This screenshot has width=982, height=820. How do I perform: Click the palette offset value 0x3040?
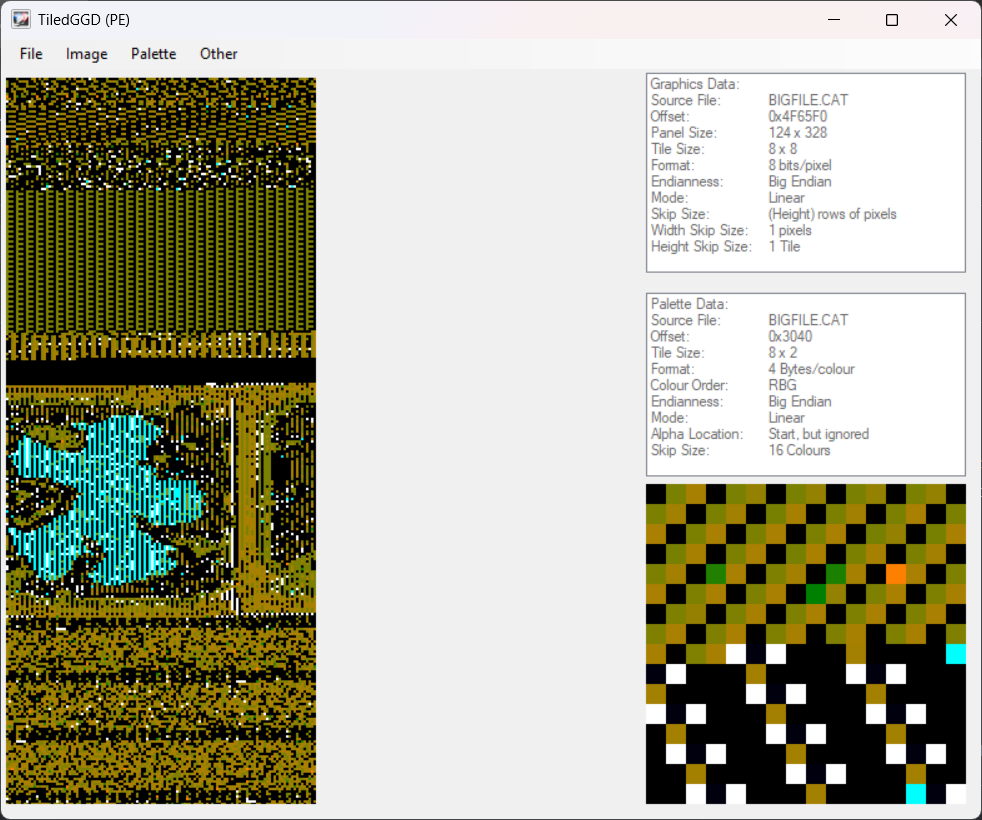[x=790, y=336]
